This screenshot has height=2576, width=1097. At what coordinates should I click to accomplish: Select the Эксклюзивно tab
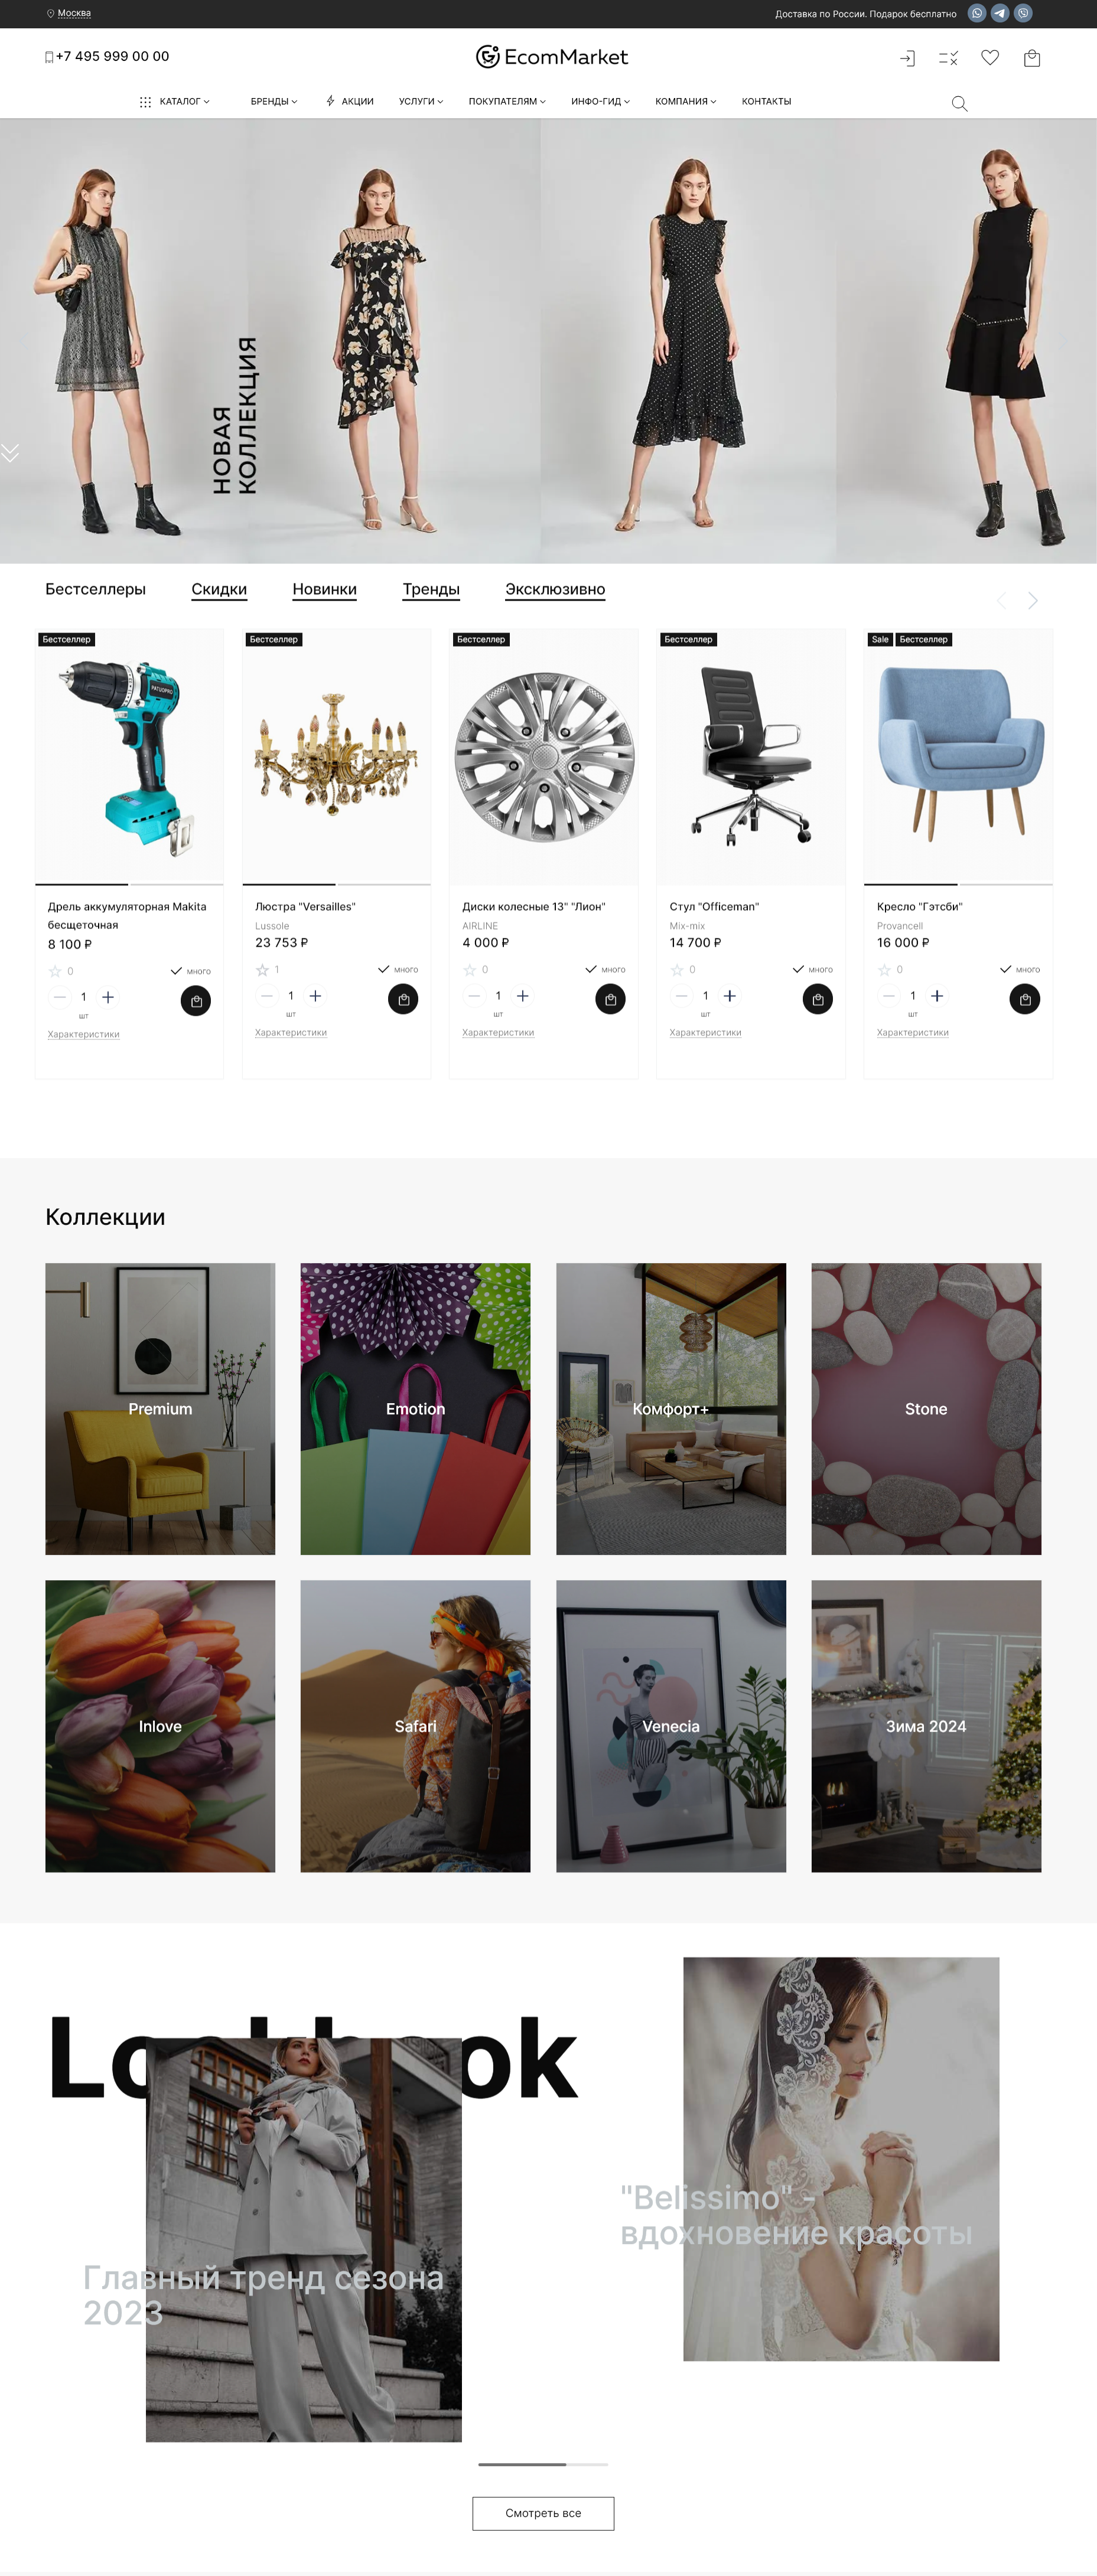[x=555, y=589]
